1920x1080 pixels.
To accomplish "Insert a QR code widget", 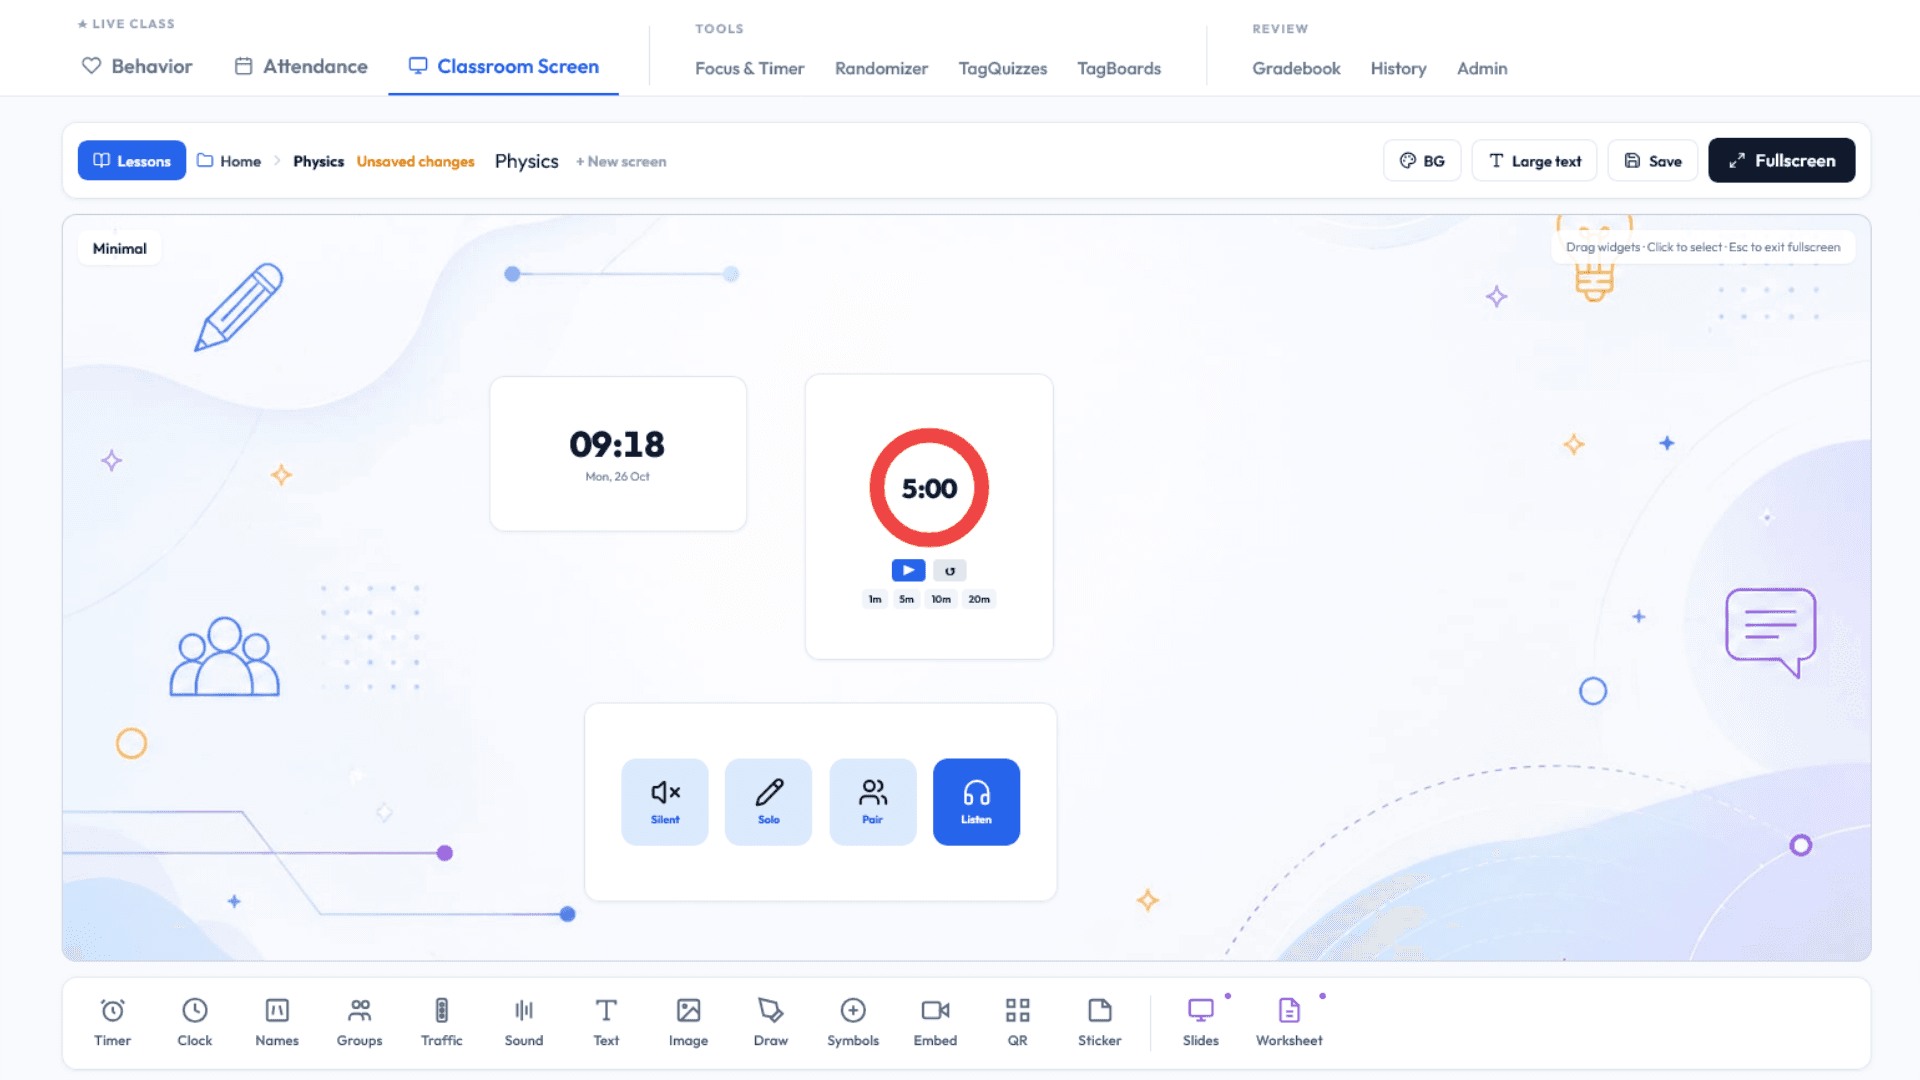I will [1017, 1022].
